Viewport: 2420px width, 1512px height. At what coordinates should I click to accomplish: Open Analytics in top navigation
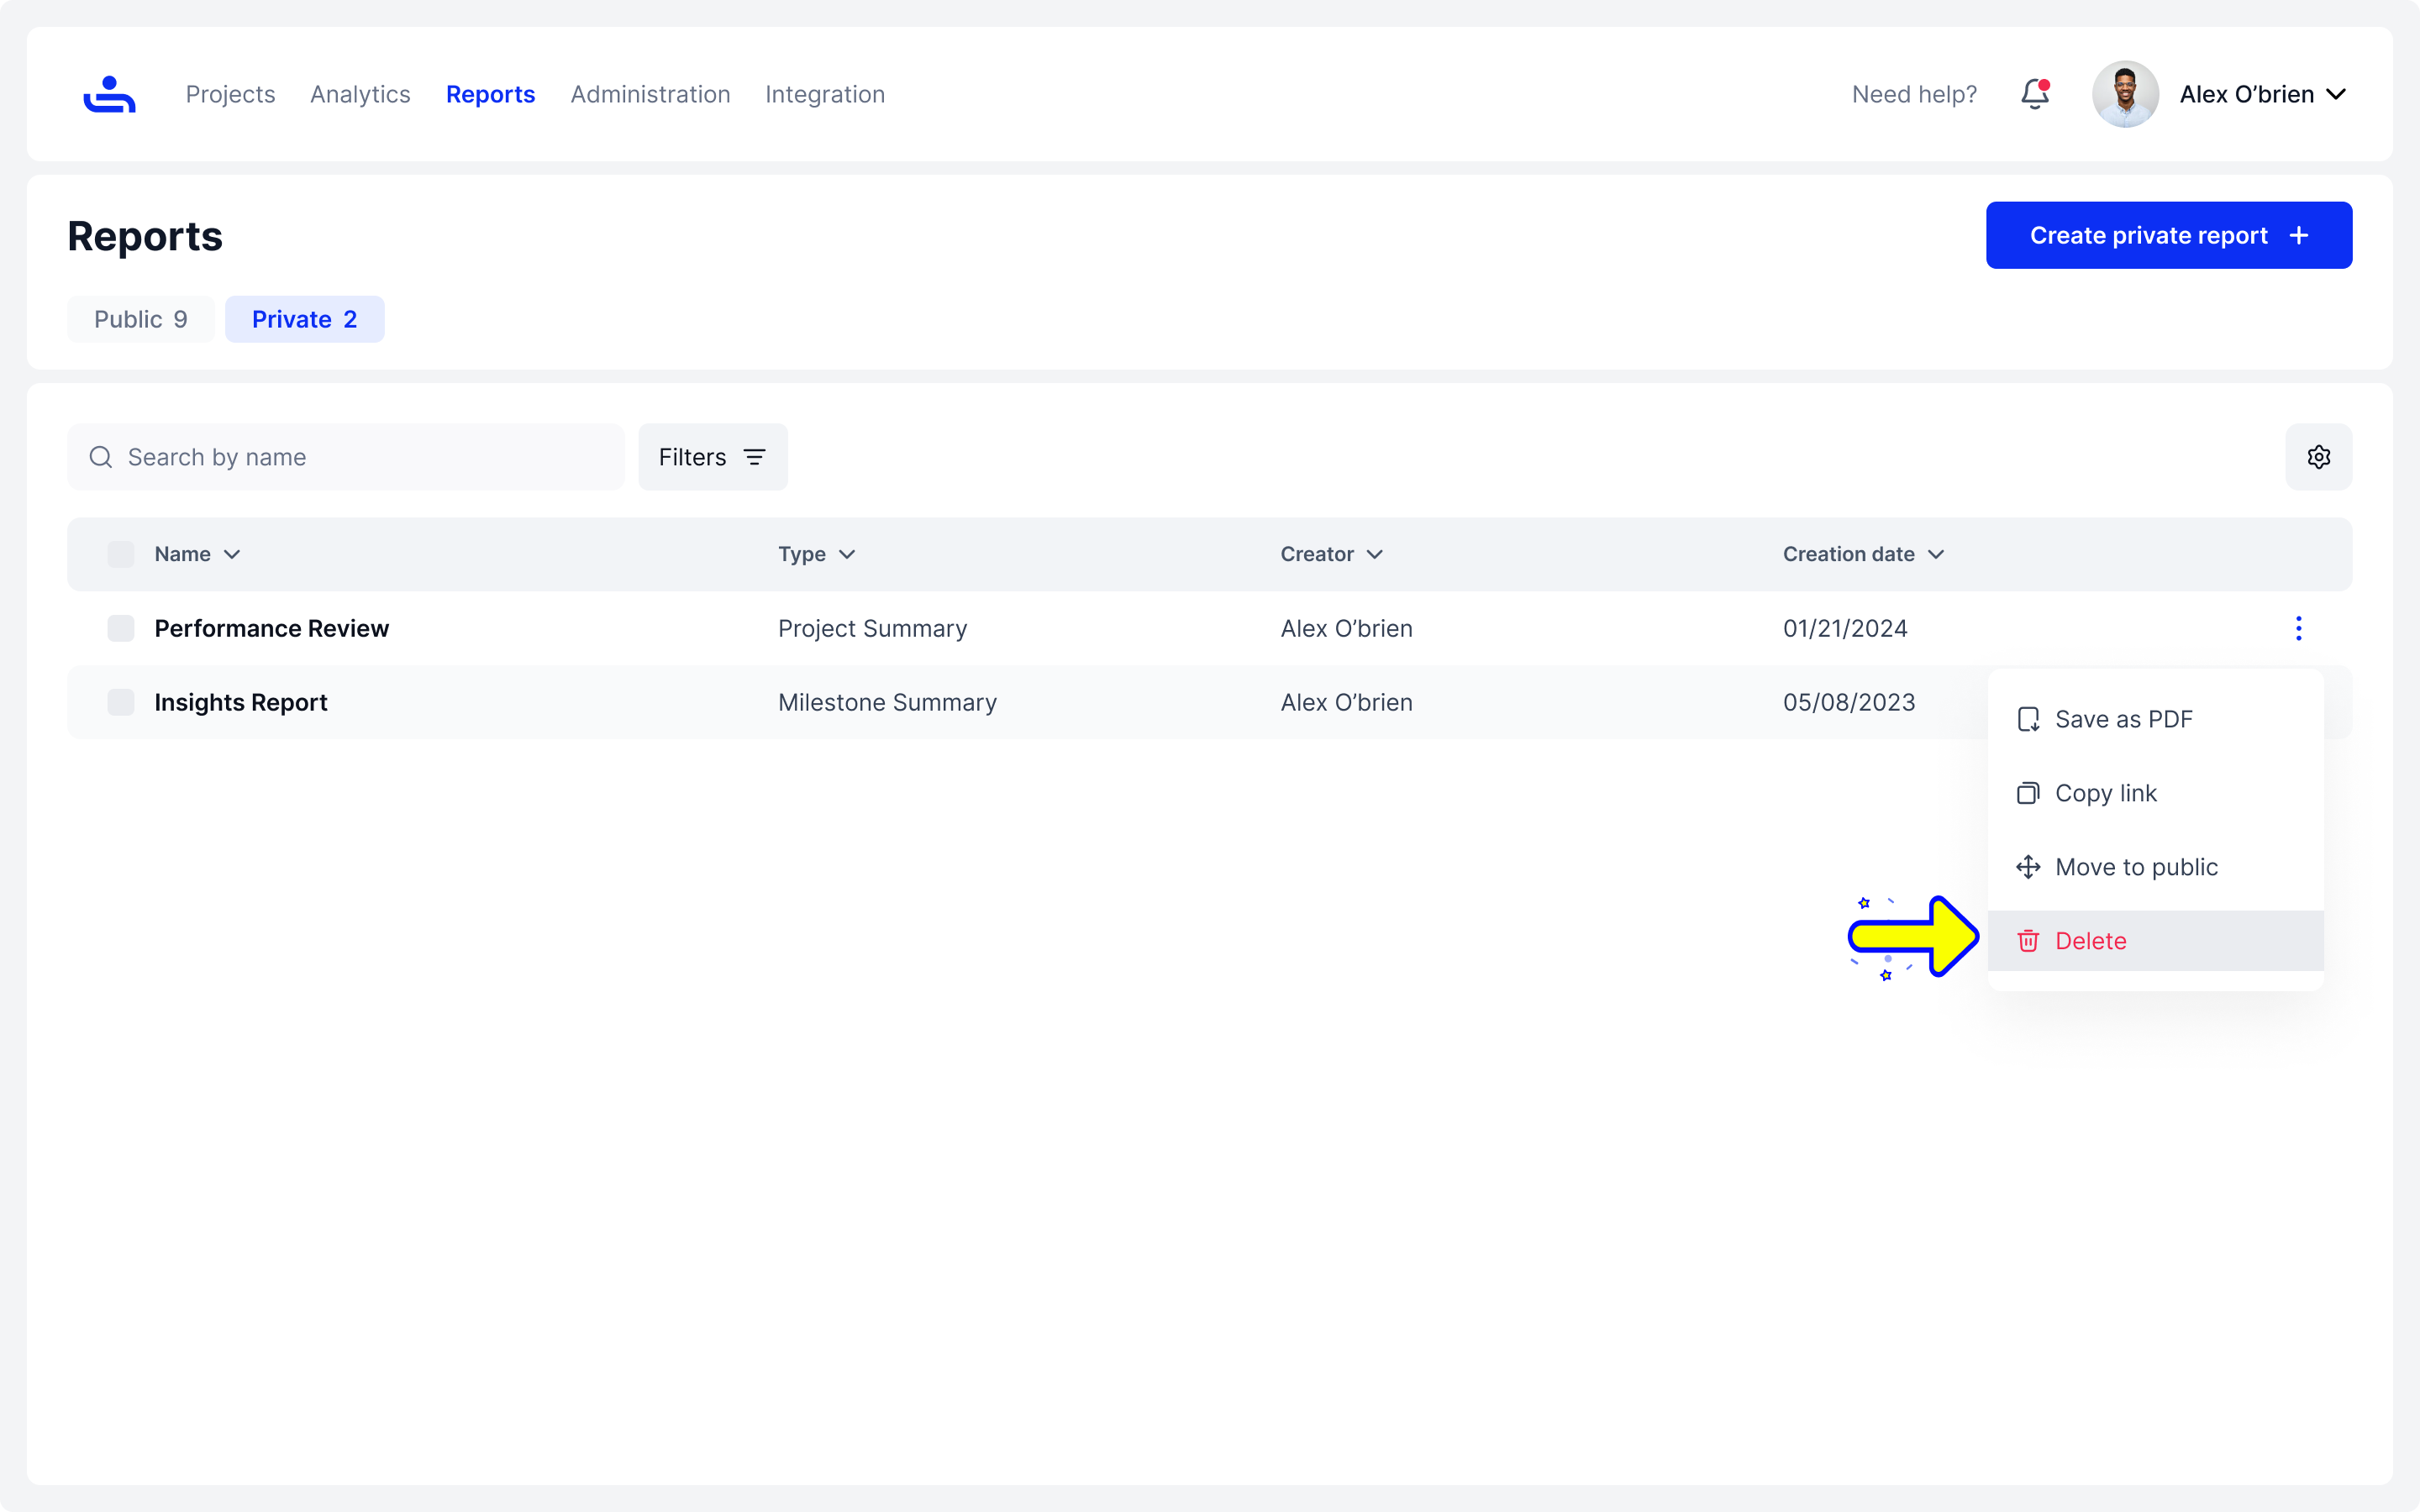360,94
